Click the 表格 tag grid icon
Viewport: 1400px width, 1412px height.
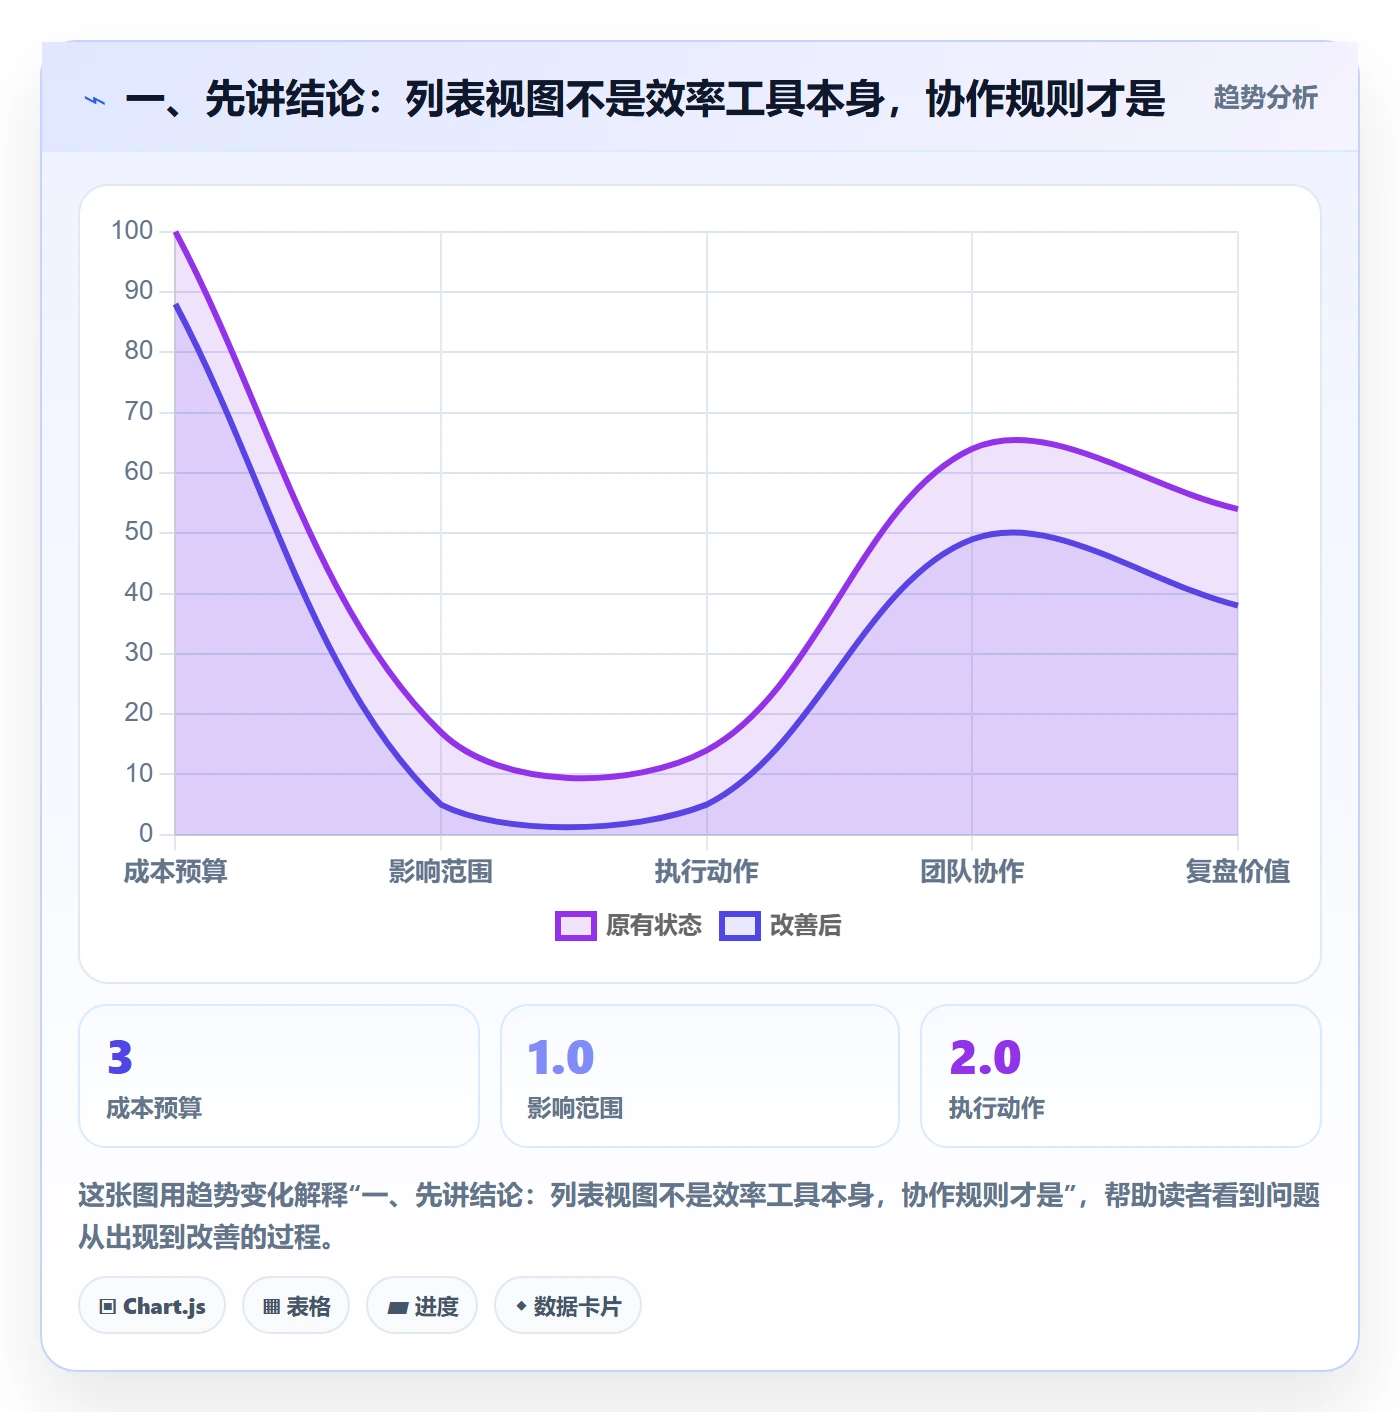tap(271, 1306)
